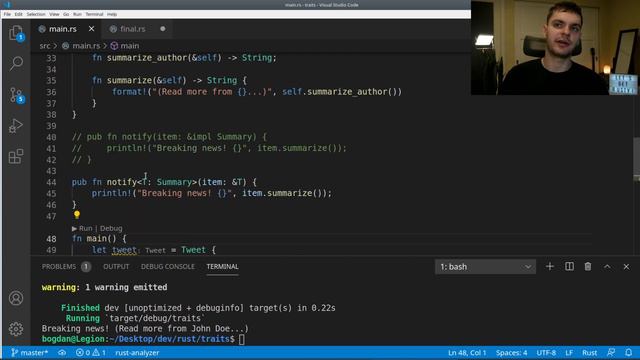Open the Help menu
Screen dimensions: 640x360
click(x=112, y=14)
